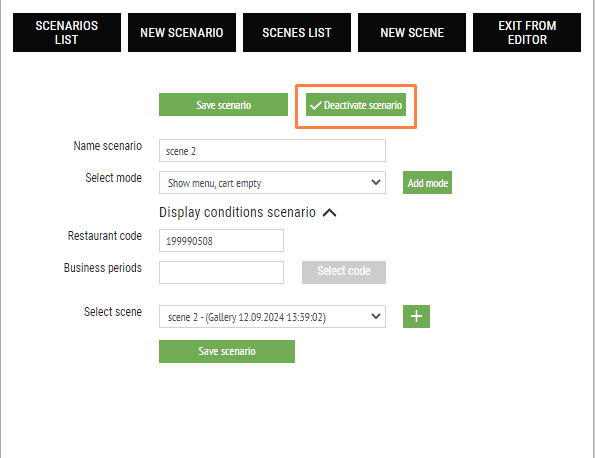Click the Add mode button
This screenshot has height=458, width=595.
point(427,183)
